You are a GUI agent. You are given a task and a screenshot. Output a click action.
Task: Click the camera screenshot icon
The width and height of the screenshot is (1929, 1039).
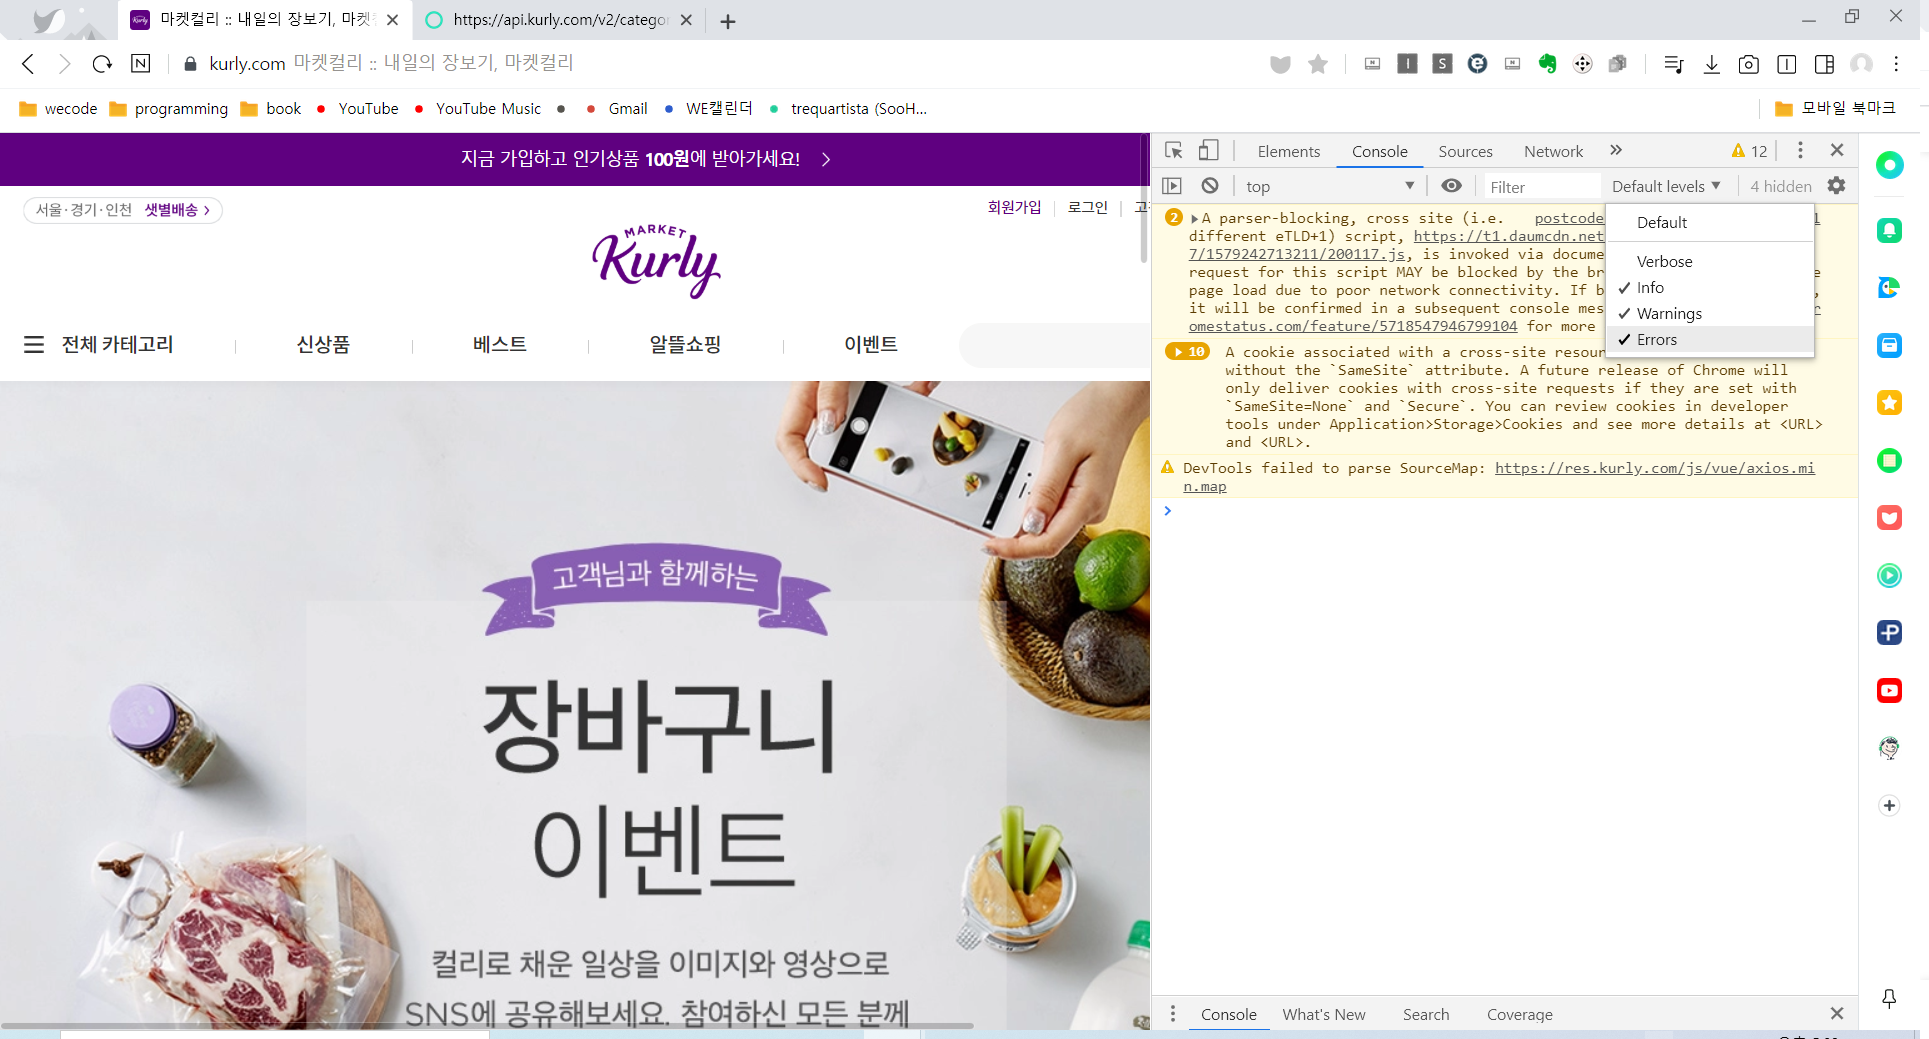click(1749, 64)
